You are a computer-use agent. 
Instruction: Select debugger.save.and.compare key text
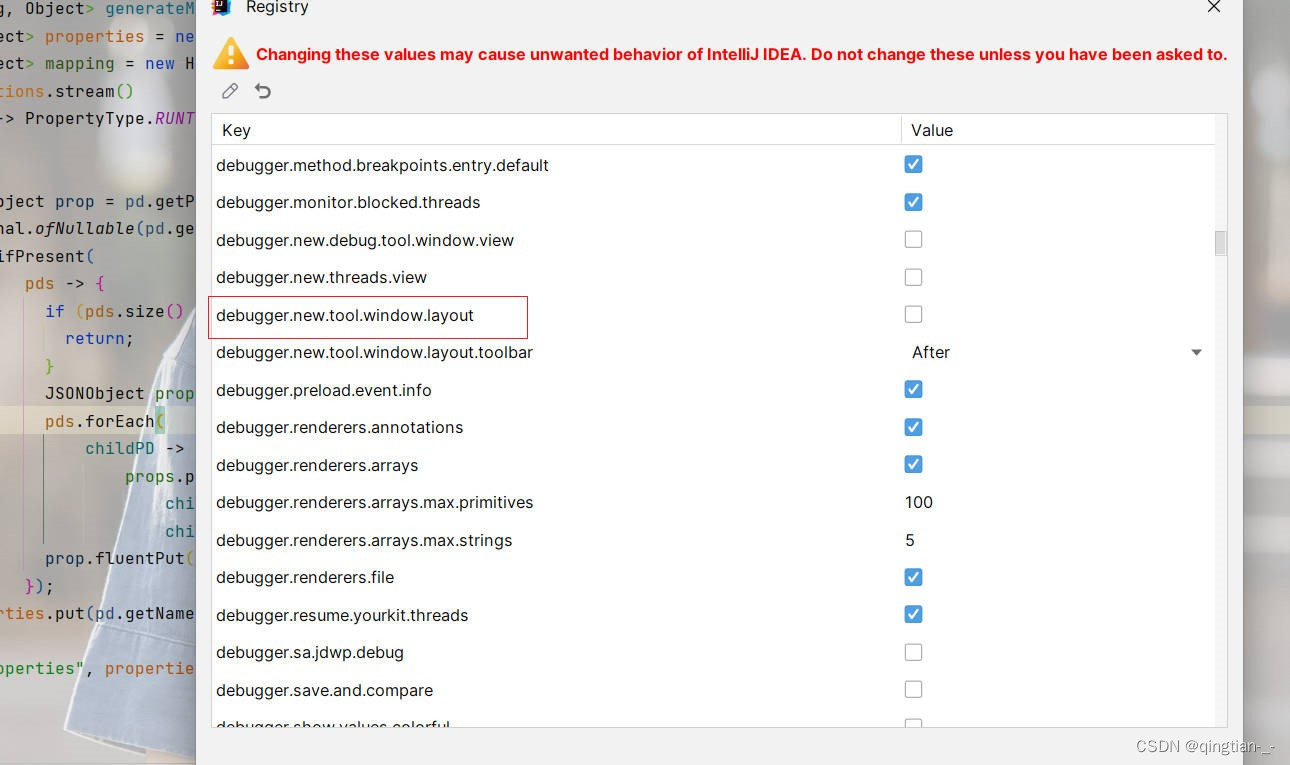[x=324, y=690]
